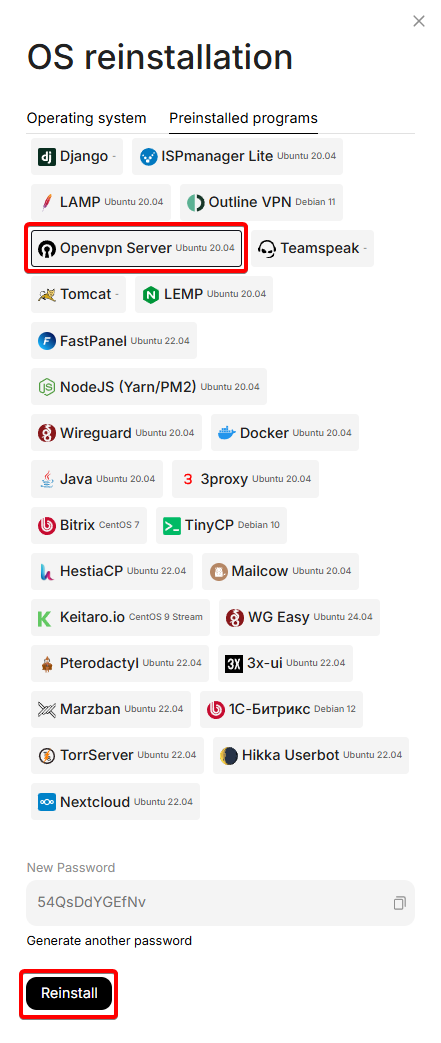Screen dimensions: 441x1043
Task: Choose the Docker whale icon
Action: coord(227,433)
